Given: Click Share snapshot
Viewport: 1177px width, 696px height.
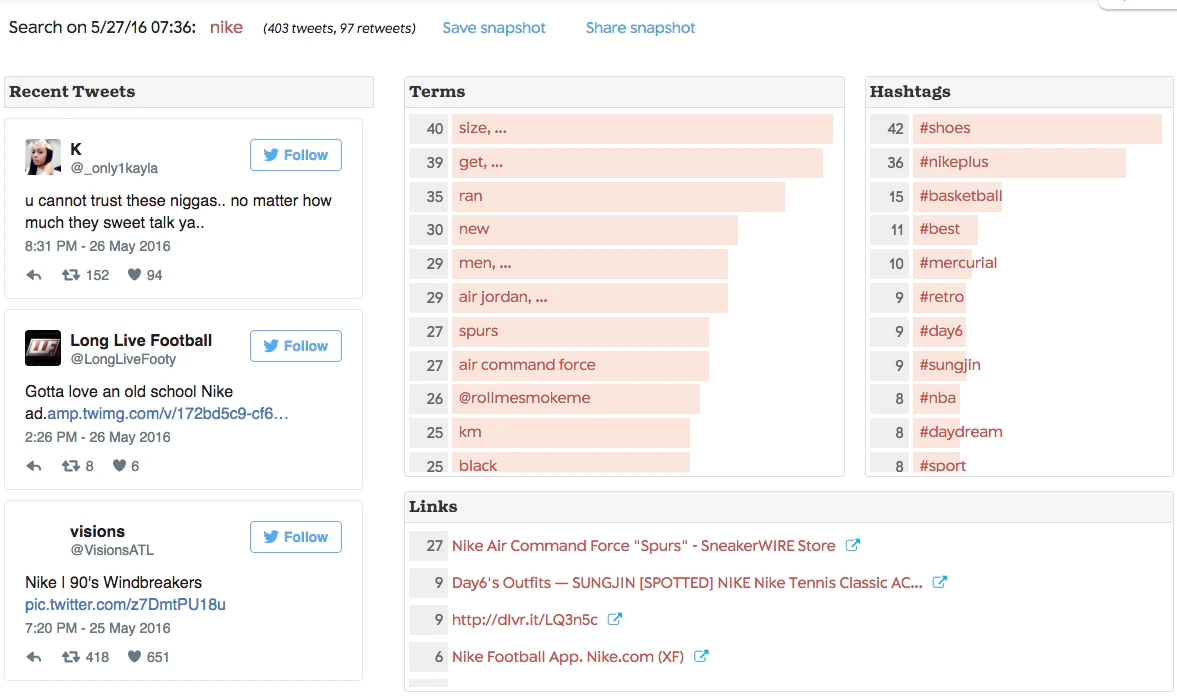Looking at the screenshot, I should click(x=640, y=28).
